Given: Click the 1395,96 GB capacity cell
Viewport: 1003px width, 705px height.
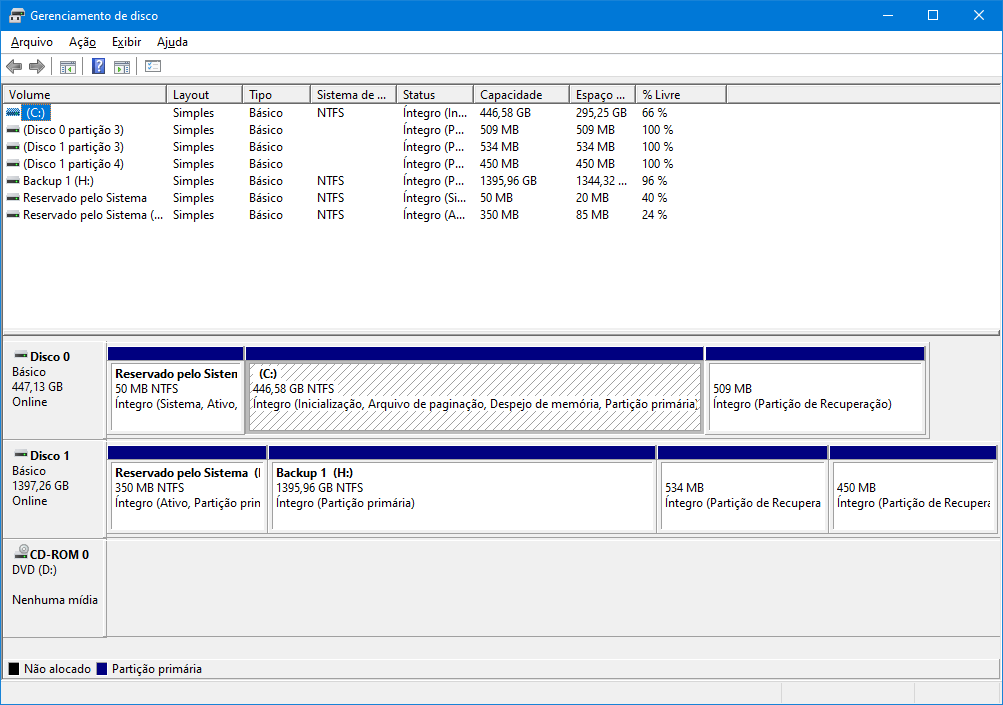Looking at the screenshot, I should click(509, 181).
